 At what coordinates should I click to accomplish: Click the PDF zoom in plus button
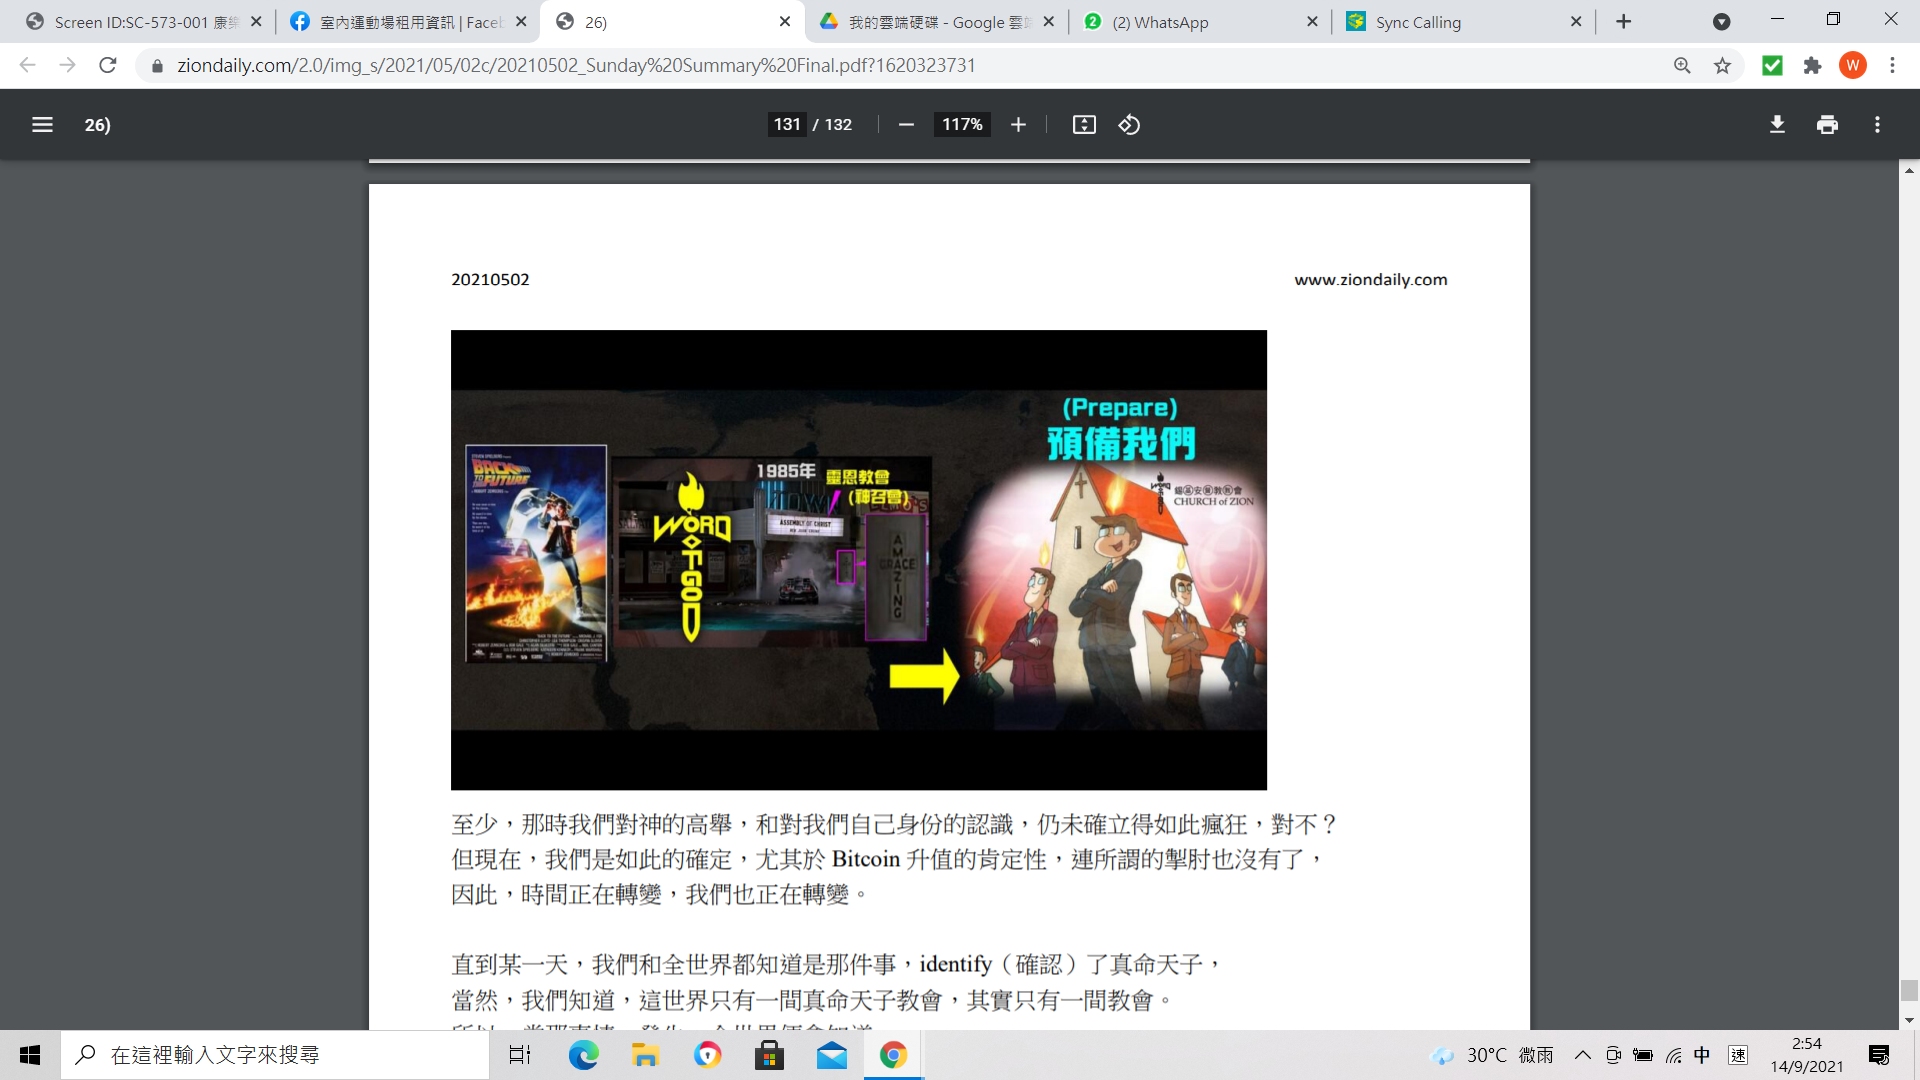point(1018,125)
